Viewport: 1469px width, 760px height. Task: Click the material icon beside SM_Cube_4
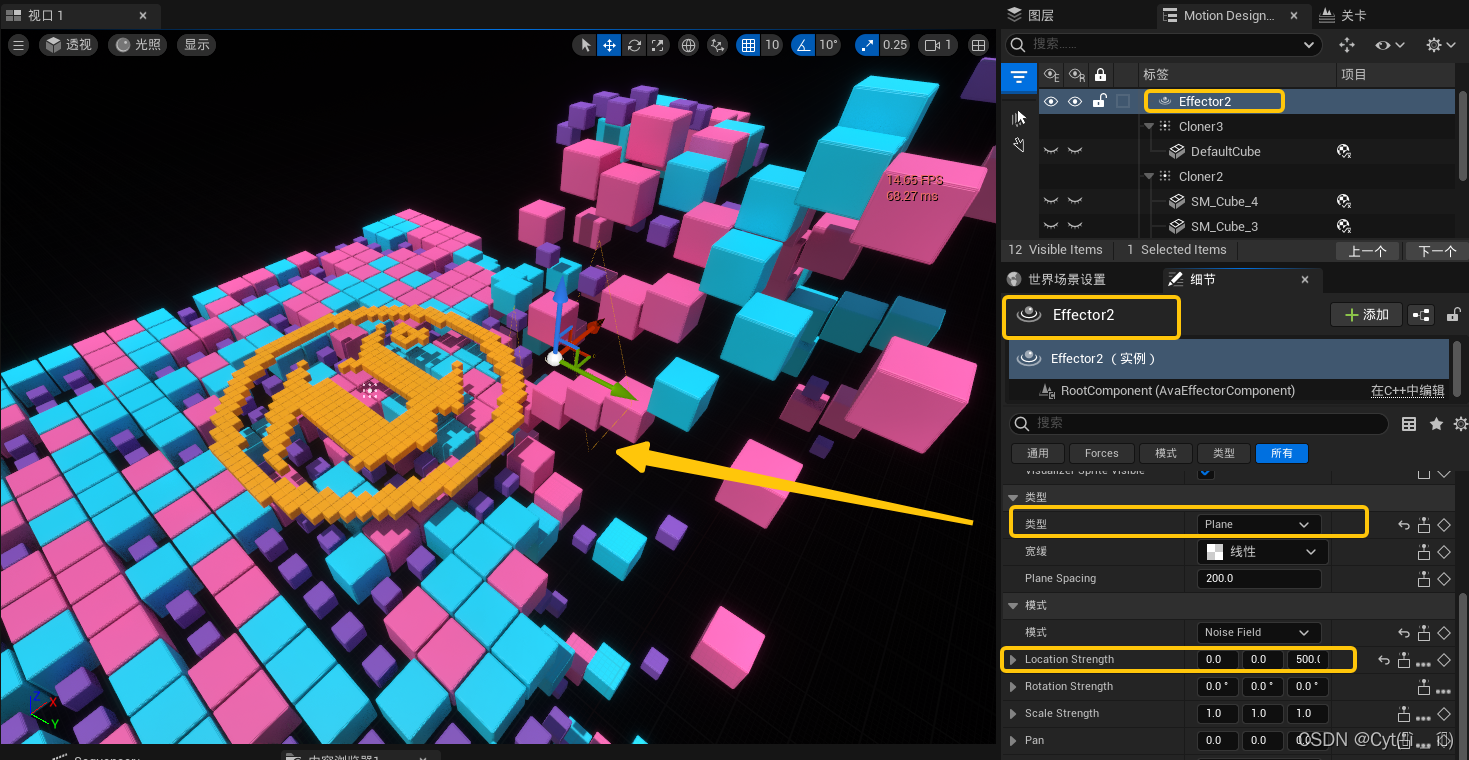tap(1344, 201)
